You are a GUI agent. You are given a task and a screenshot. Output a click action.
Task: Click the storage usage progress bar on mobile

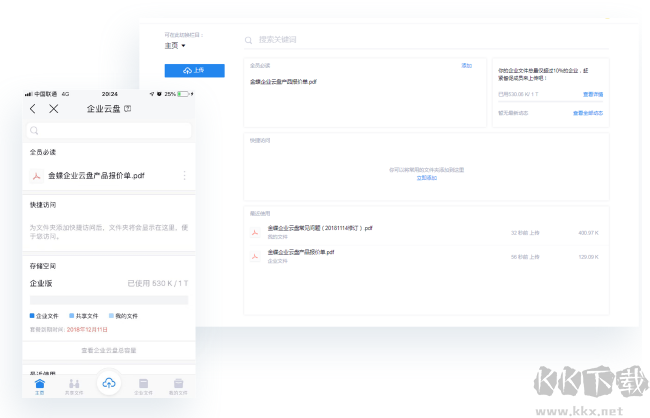[x=109, y=299]
